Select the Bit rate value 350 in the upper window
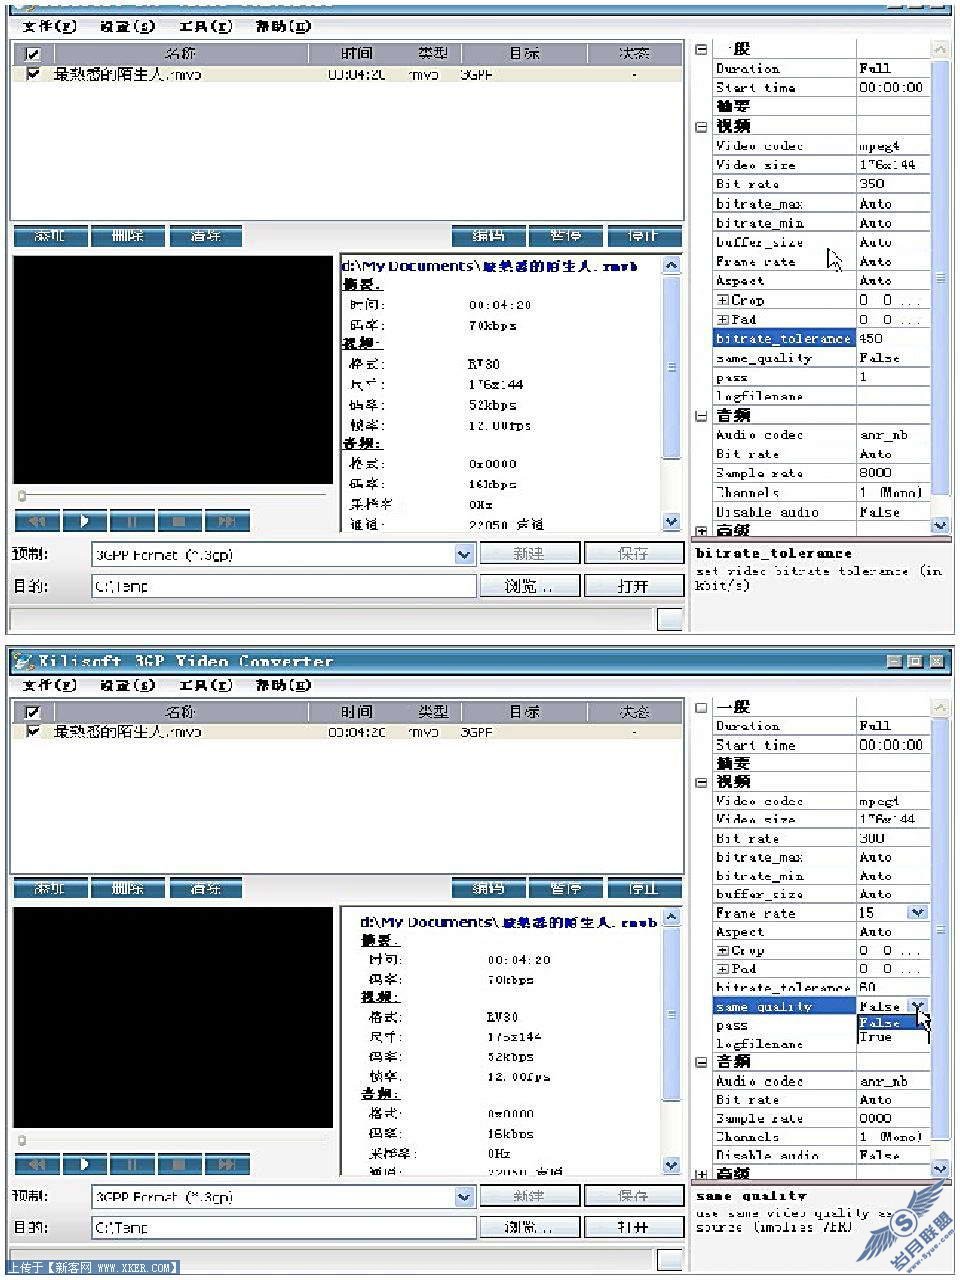The width and height of the screenshot is (960, 1280). pos(893,184)
